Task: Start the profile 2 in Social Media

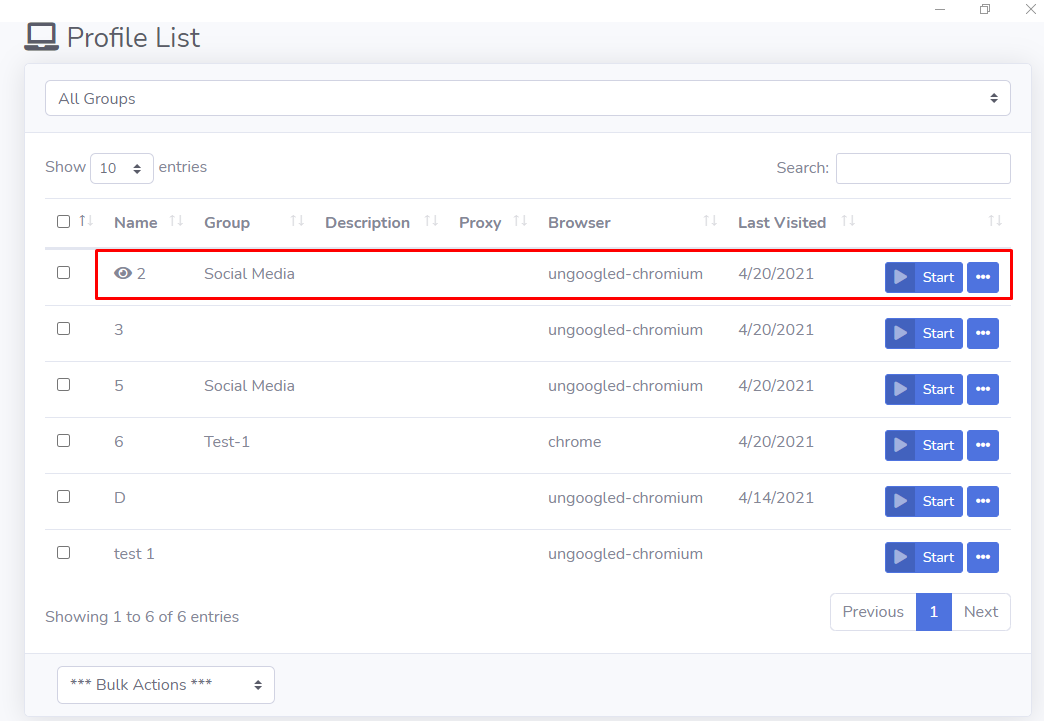Action: point(923,277)
